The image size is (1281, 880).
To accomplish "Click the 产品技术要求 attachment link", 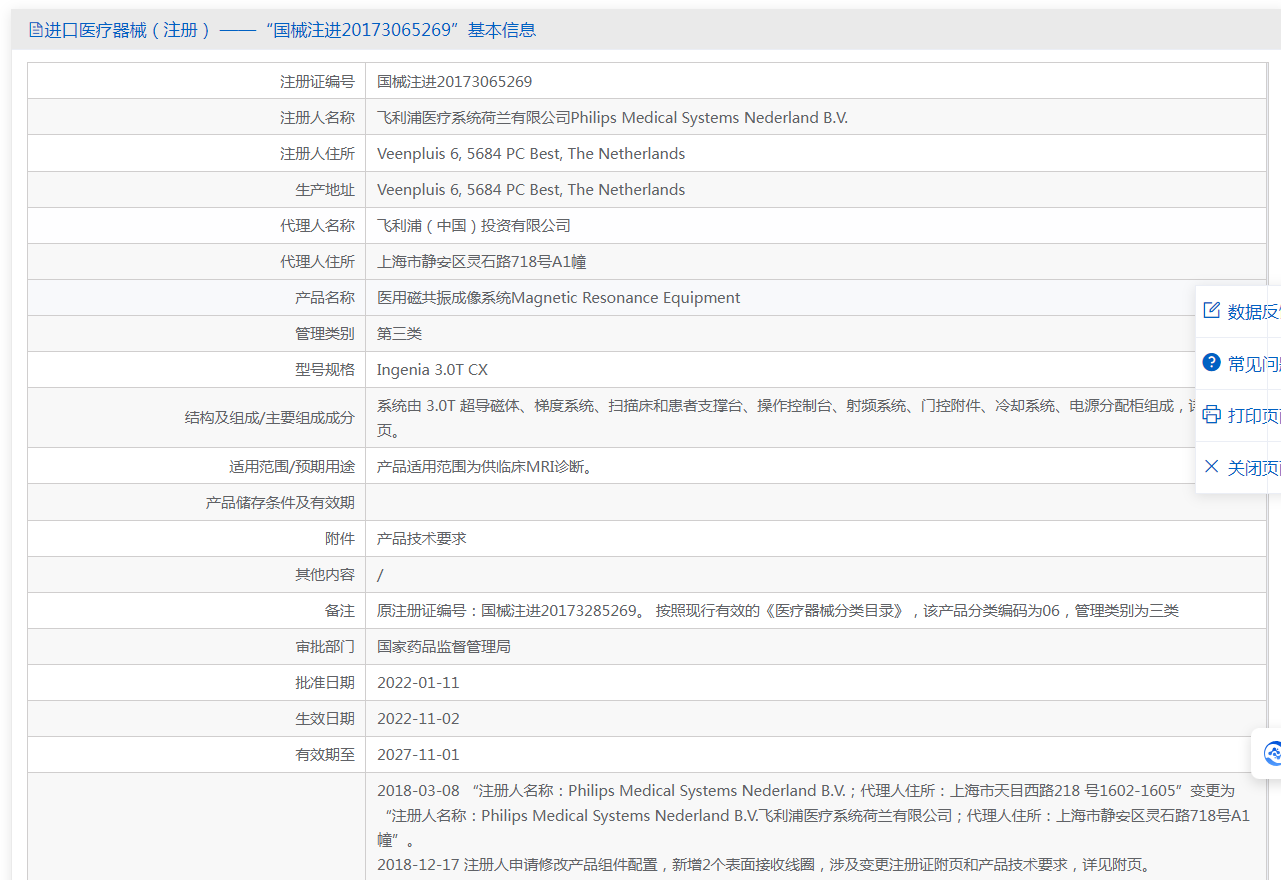I will coord(421,538).
